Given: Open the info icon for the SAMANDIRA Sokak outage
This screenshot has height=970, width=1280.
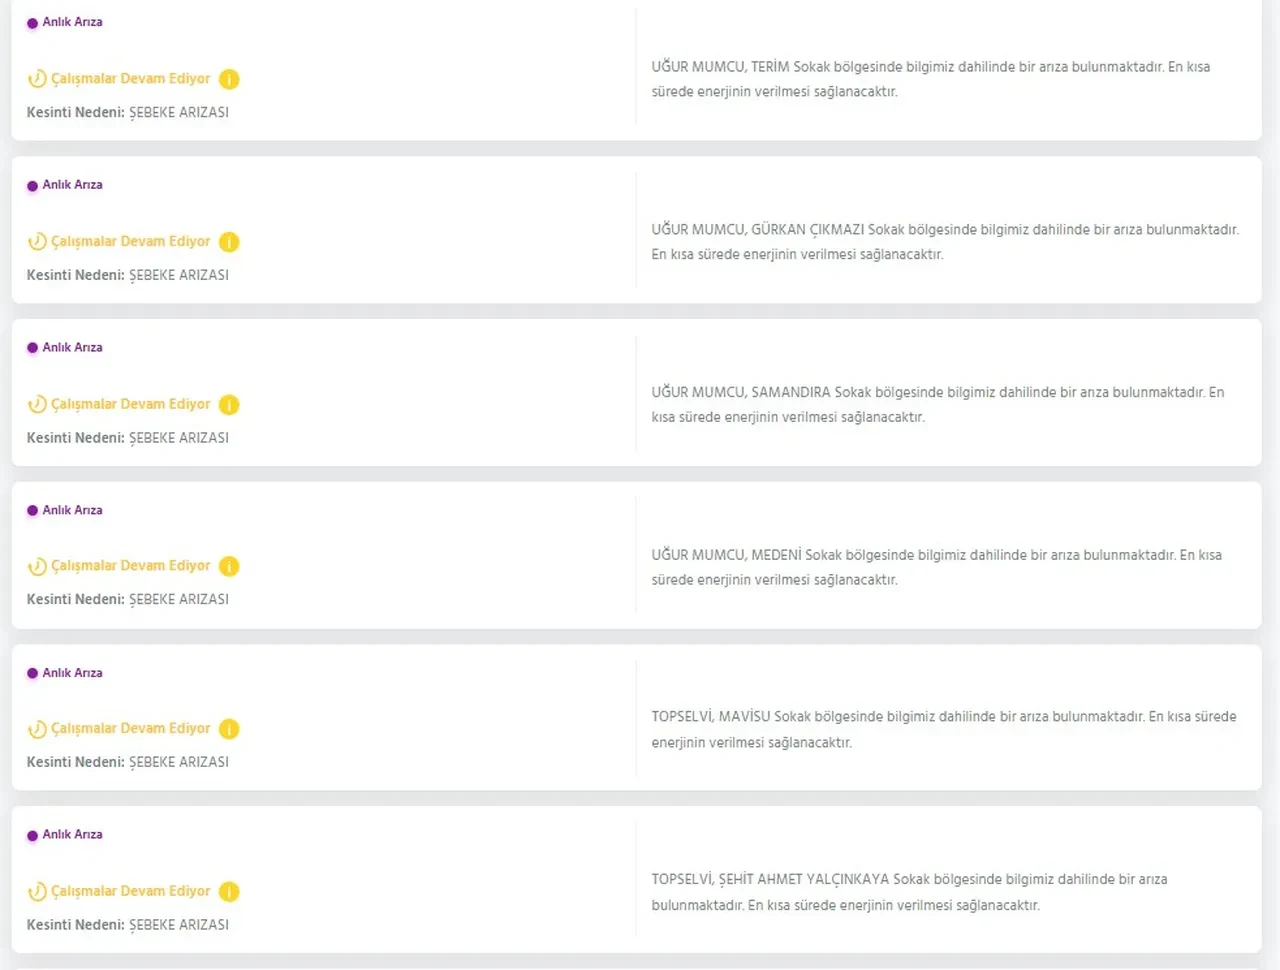Looking at the screenshot, I should pos(229,405).
